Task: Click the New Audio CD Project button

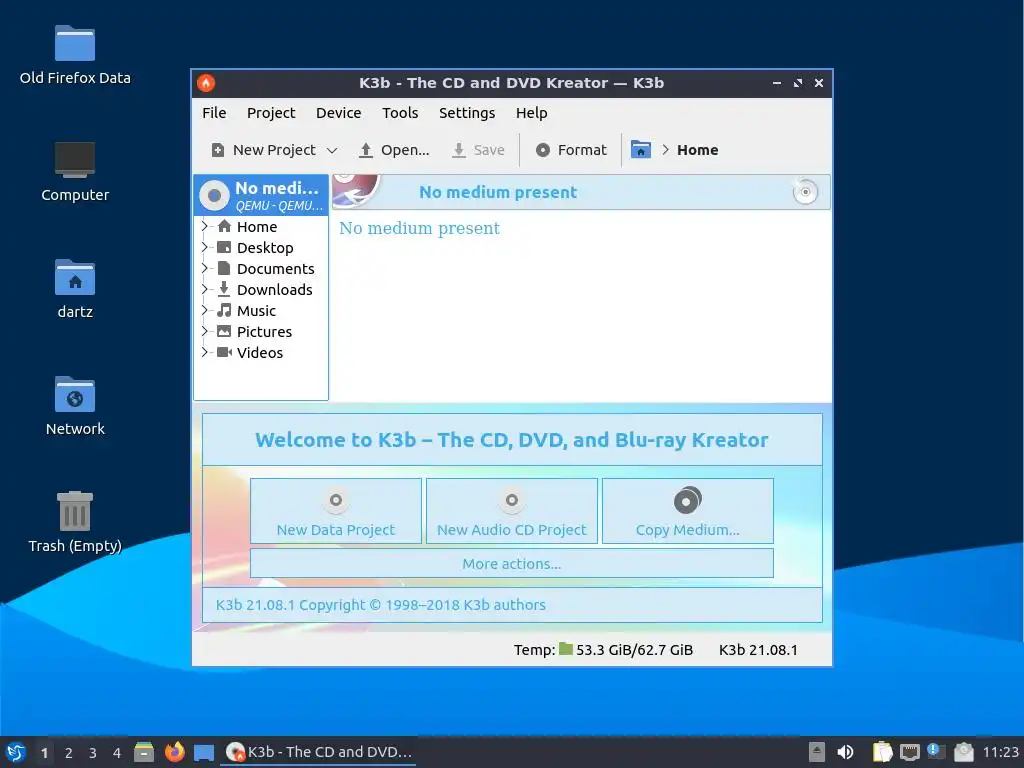Action: [x=512, y=511]
